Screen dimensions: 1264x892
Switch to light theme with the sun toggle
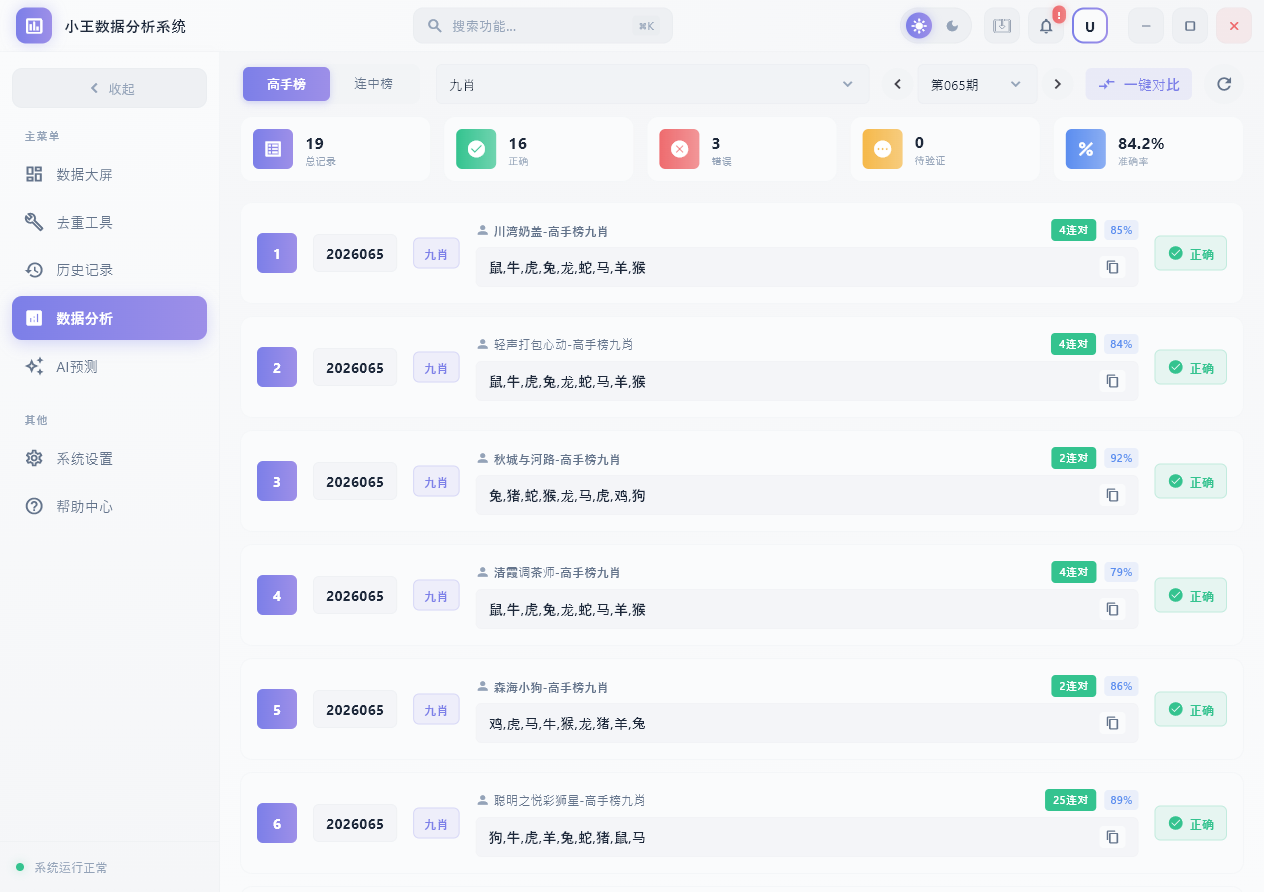click(918, 25)
